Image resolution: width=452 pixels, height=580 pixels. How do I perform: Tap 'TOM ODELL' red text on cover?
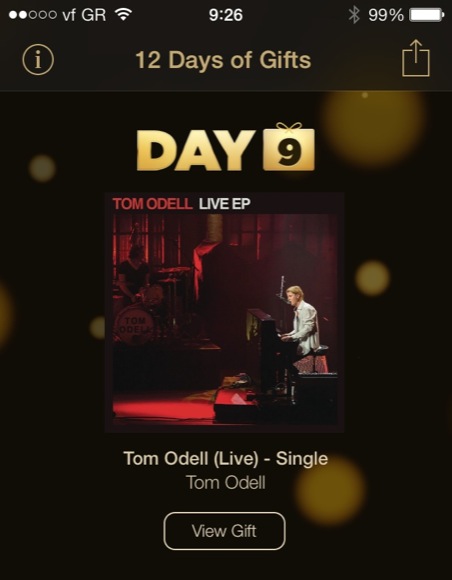pyautogui.click(x=152, y=204)
